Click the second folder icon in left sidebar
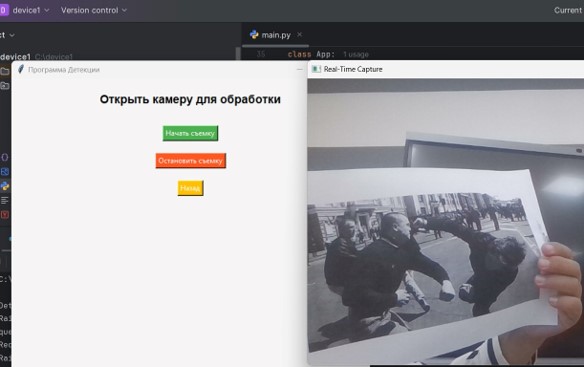584x367 pixels. tap(4, 86)
